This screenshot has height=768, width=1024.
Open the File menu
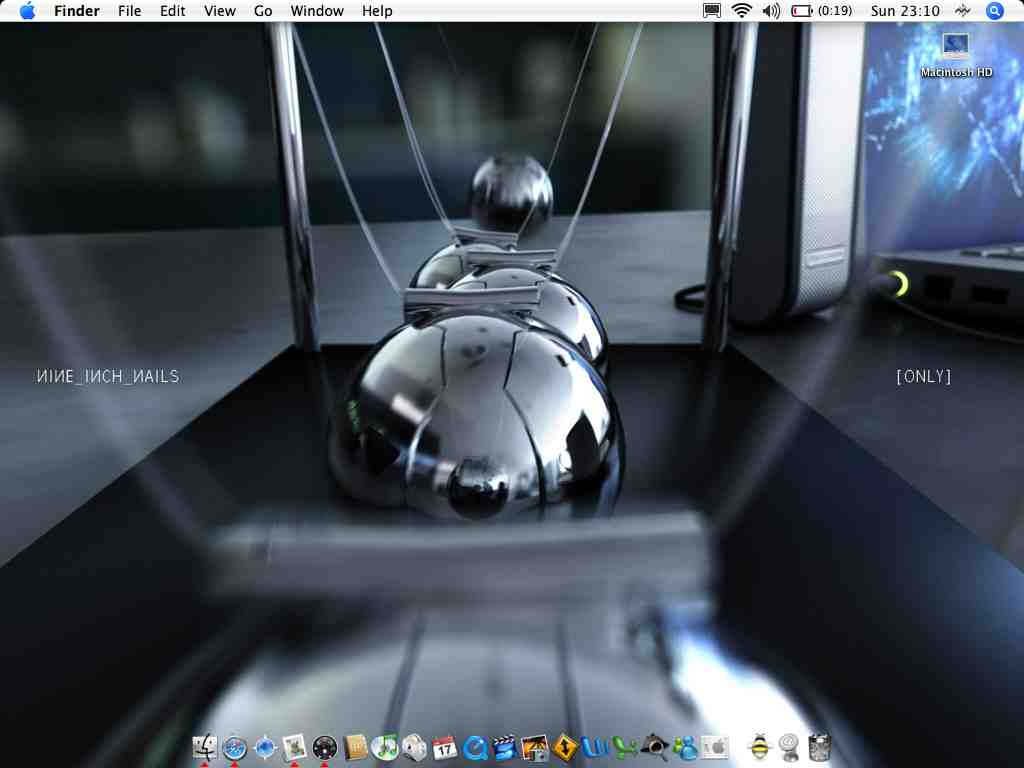(x=129, y=11)
